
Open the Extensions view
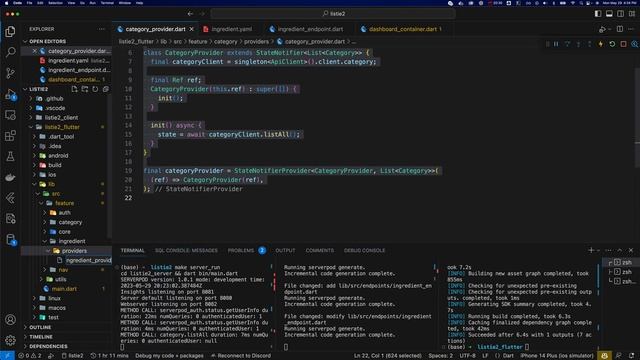pos(10,136)
